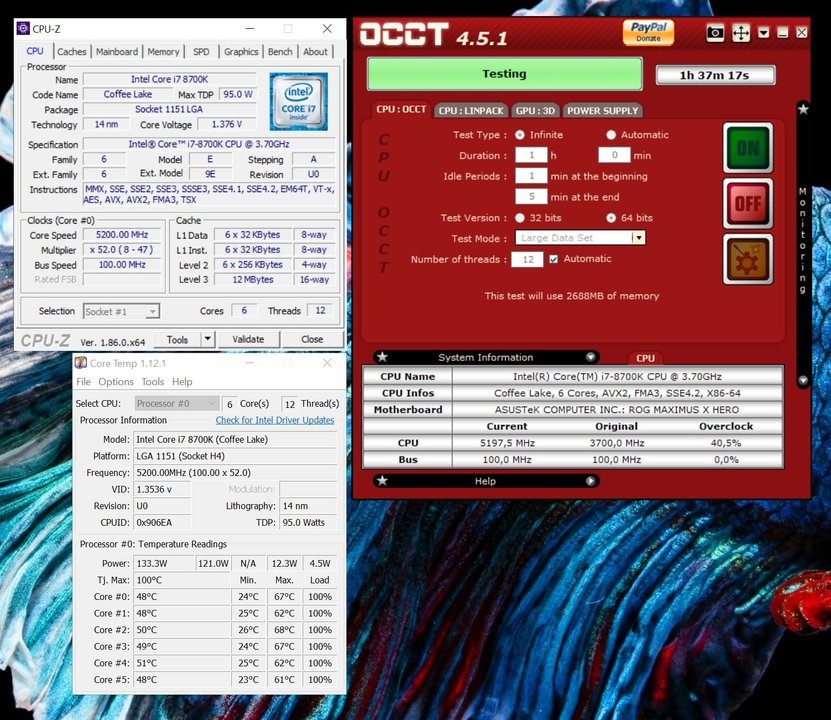Screen dimensions: 831x720
Task: Click Check for Intel Driver Updates link
Action: click(275, 420)
